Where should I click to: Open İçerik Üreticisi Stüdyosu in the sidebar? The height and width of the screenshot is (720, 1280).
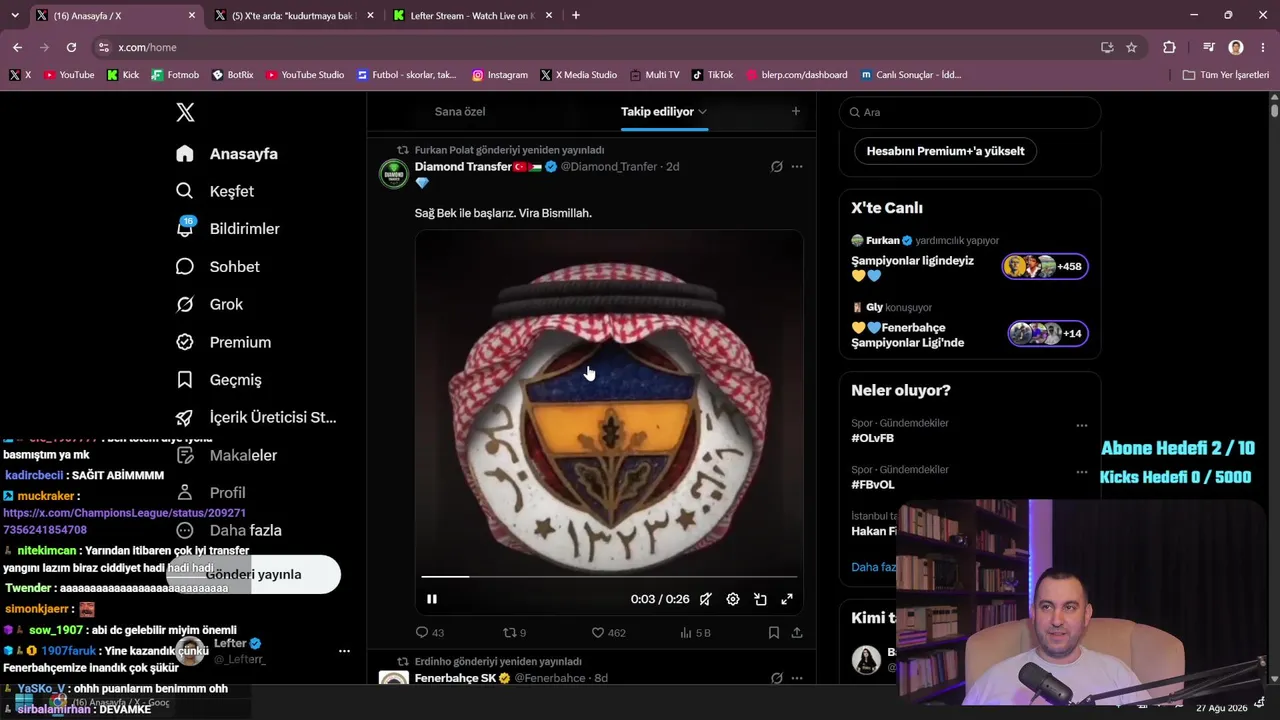pos(256,418)
